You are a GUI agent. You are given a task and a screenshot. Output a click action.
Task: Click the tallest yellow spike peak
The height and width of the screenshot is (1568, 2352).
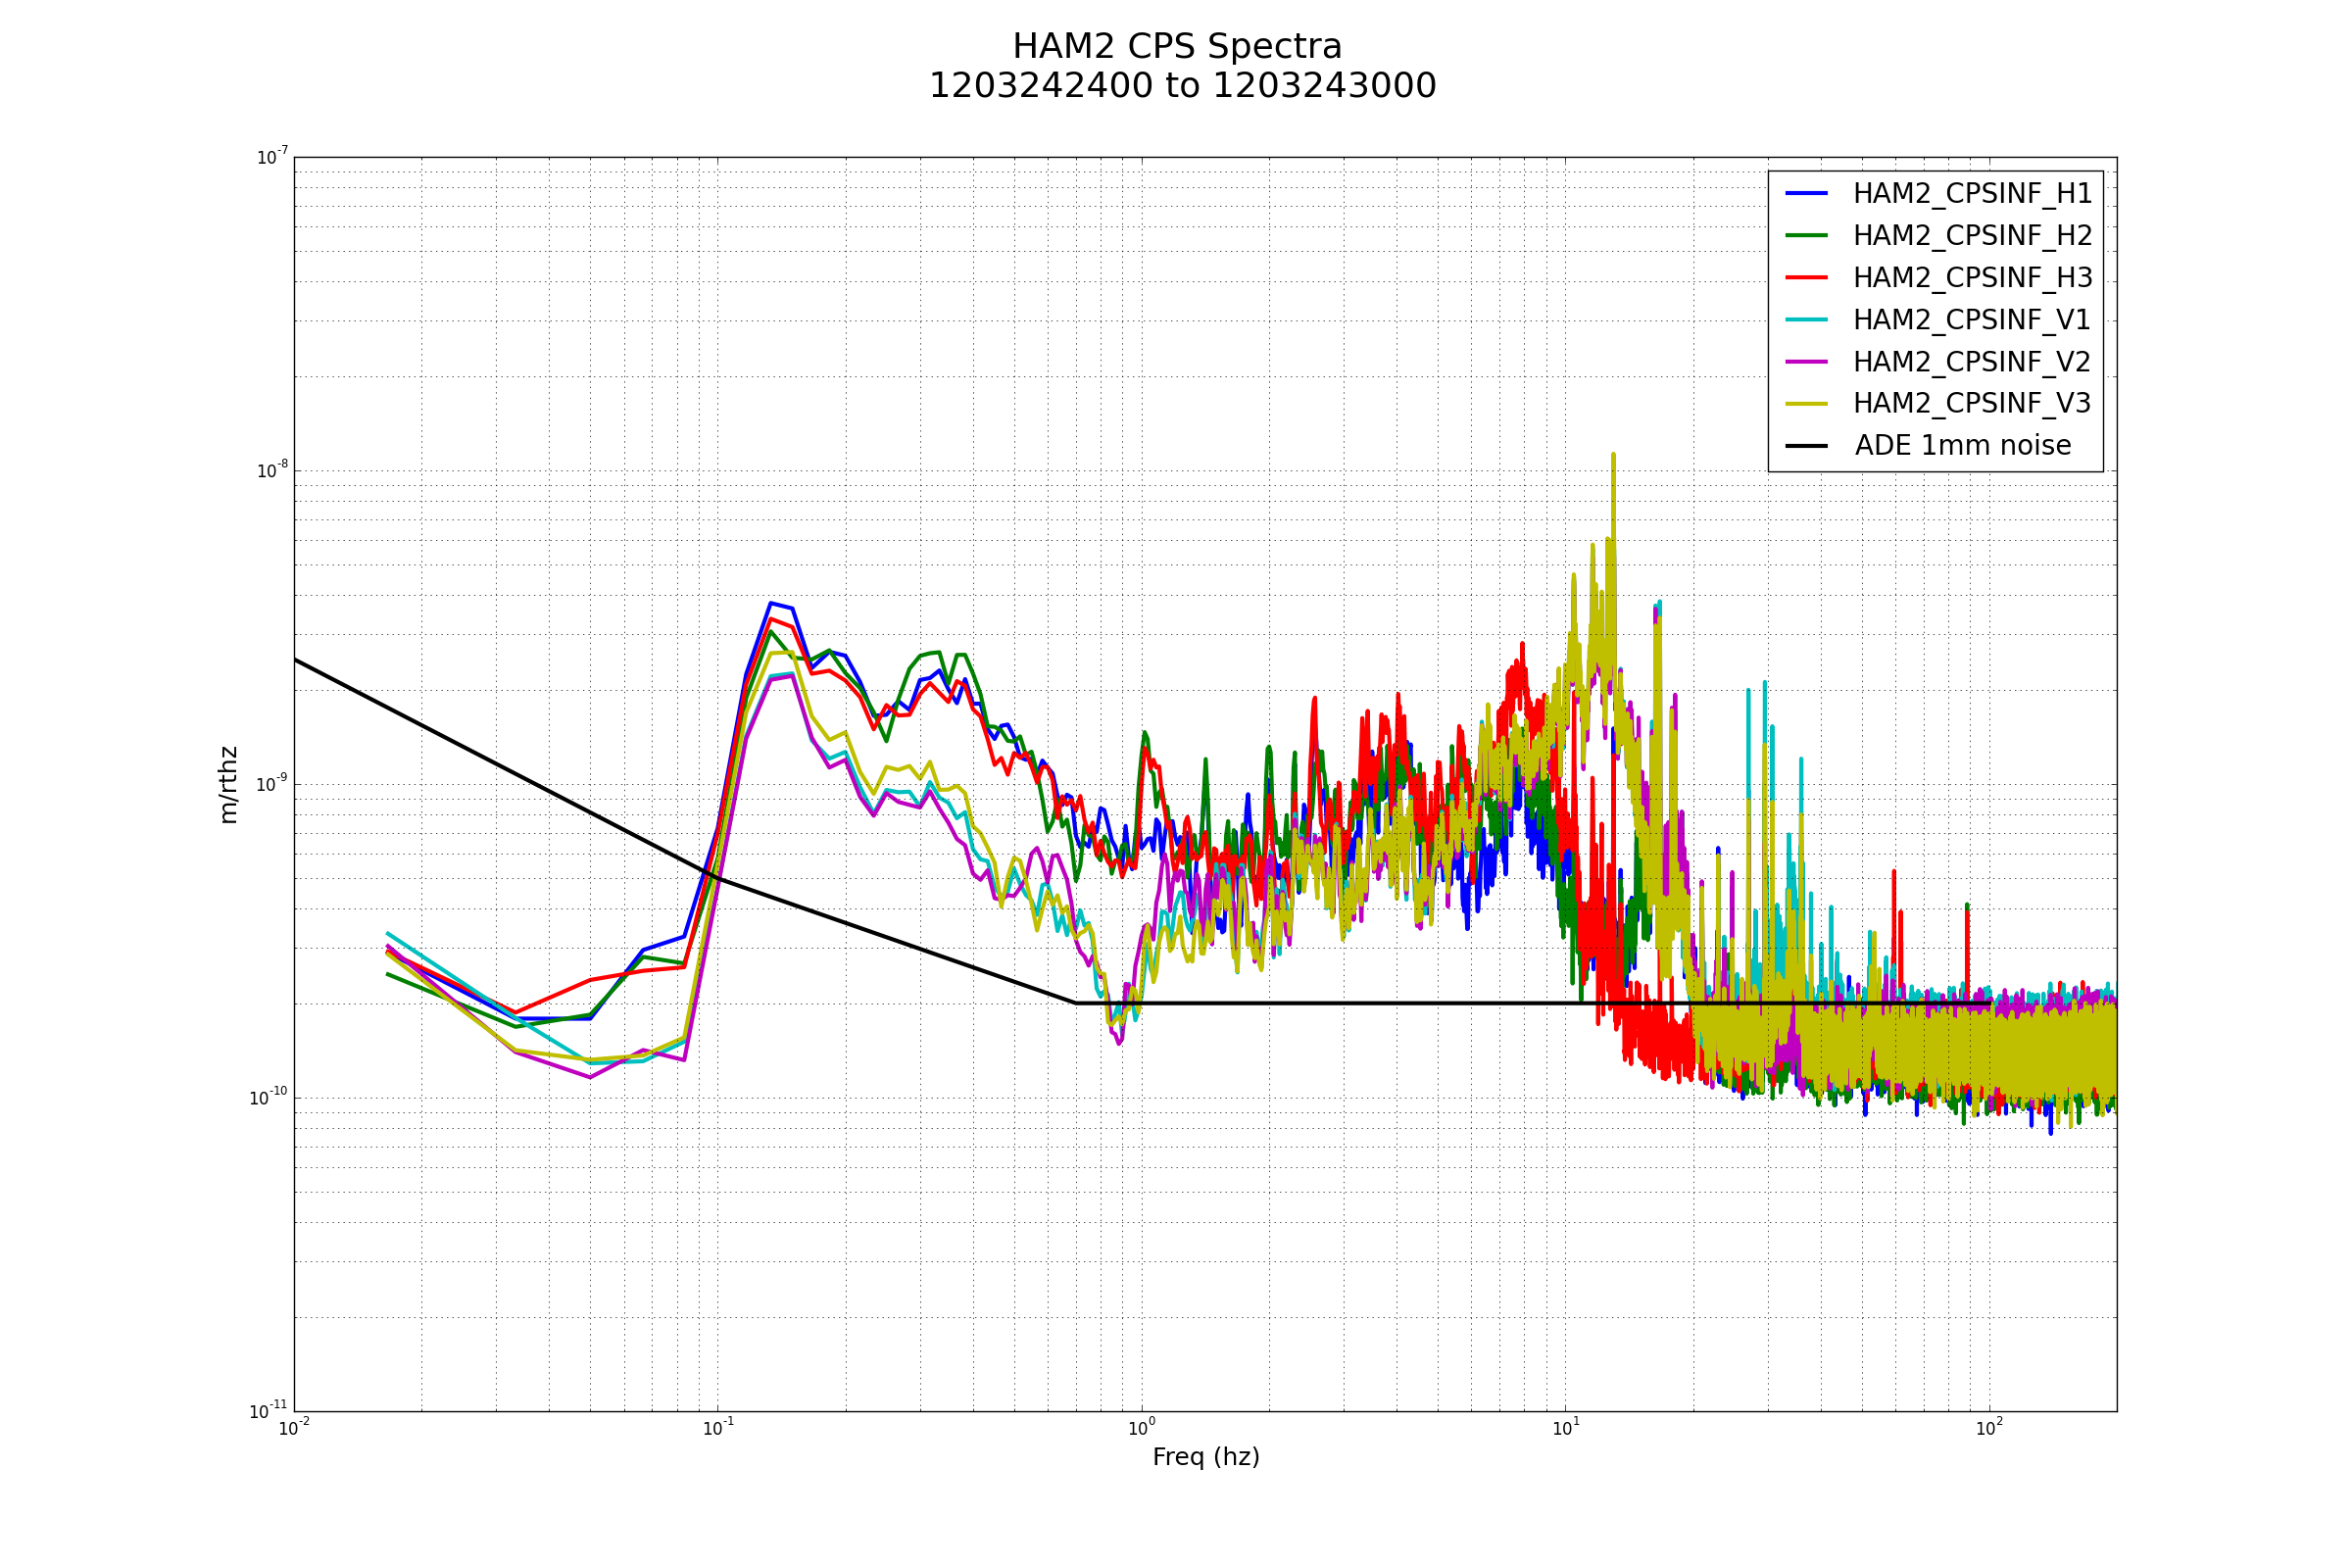point(1613,456)
